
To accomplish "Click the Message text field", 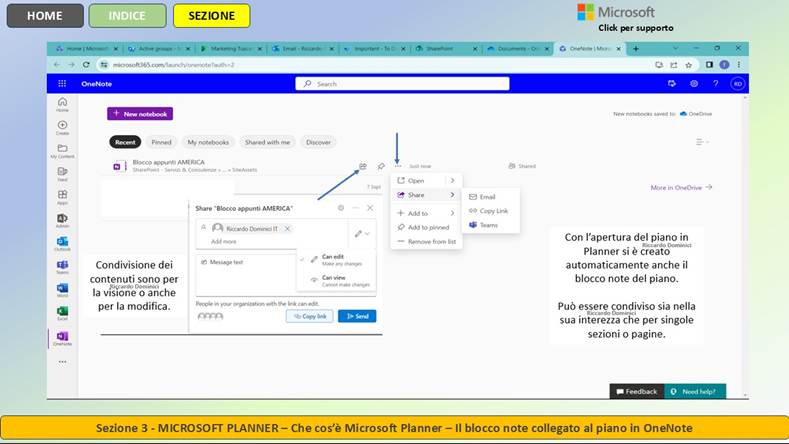I will 245,276.
